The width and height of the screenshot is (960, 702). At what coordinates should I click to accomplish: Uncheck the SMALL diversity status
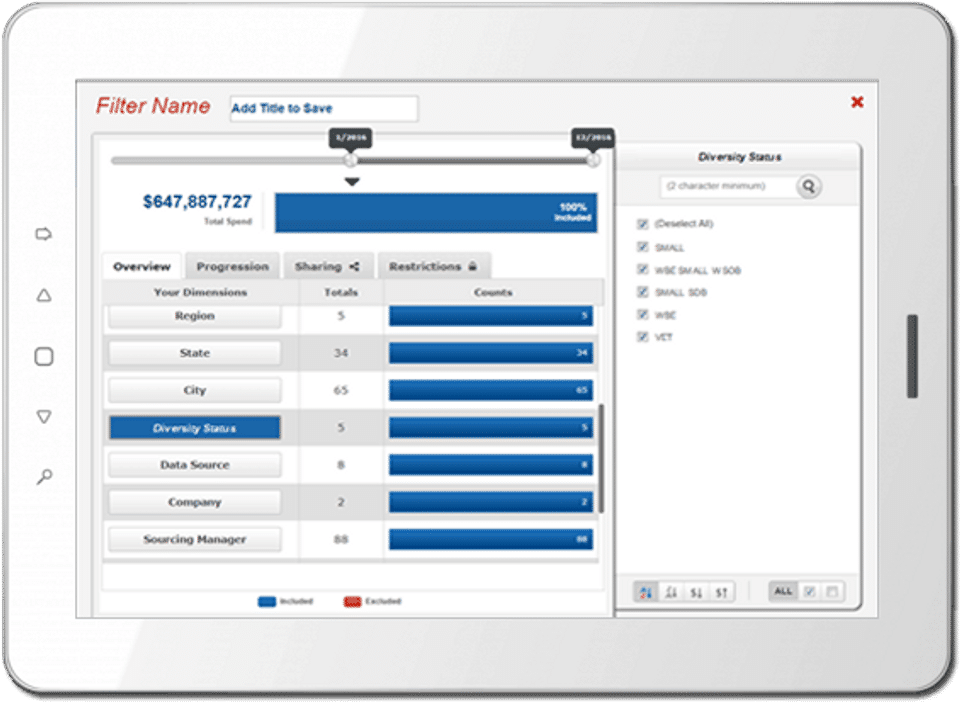pyautogui.click(x=642, y=247)
